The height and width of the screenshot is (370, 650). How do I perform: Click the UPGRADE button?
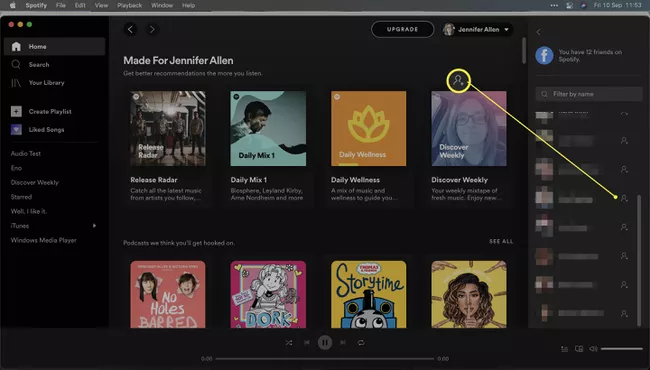click(403, 29)
